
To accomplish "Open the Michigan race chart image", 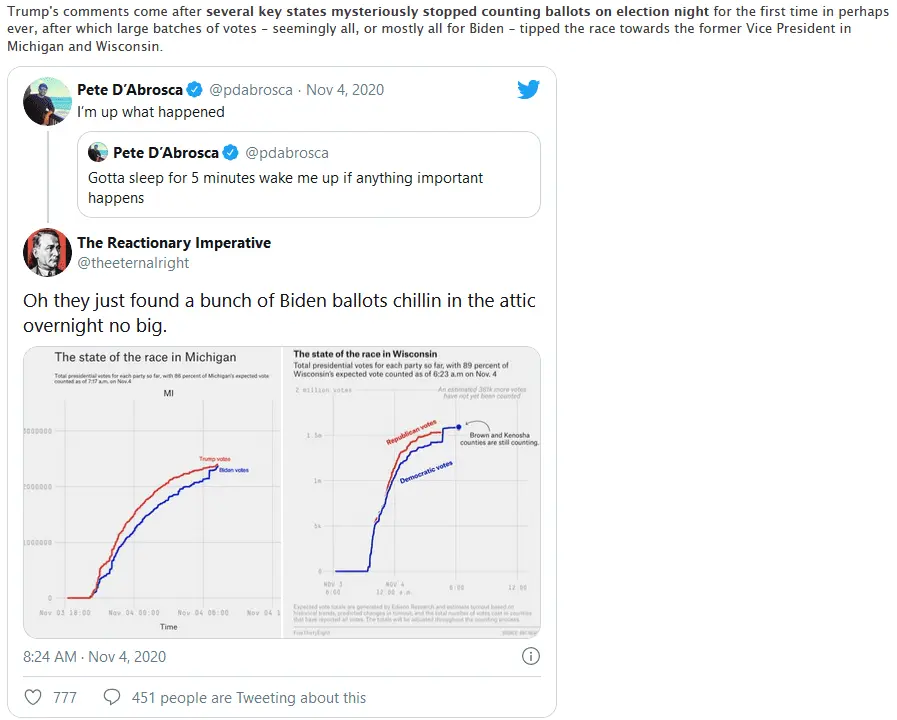I will (155, 491).
